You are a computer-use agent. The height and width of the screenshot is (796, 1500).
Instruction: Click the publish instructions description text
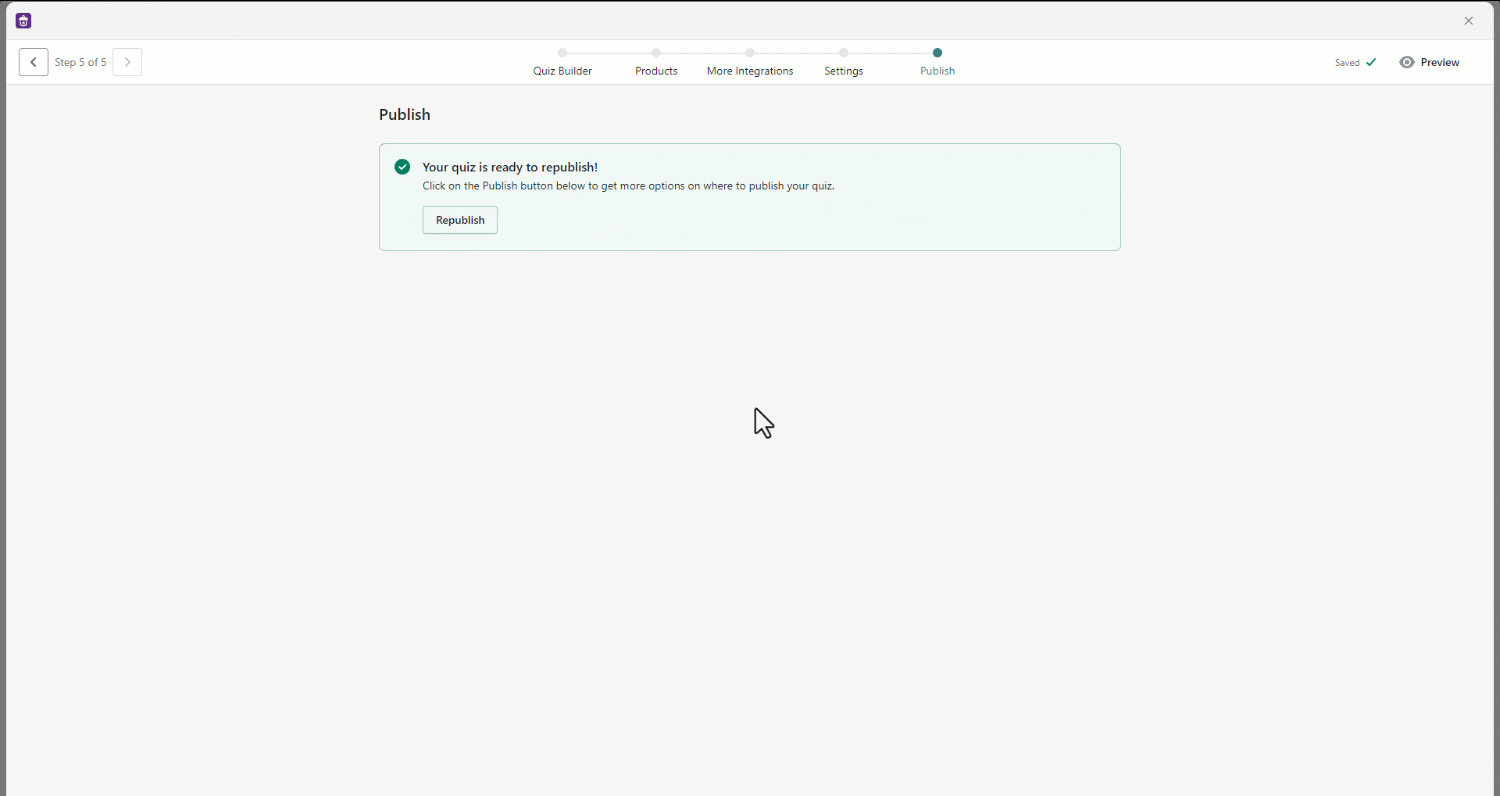pos(628,186)
